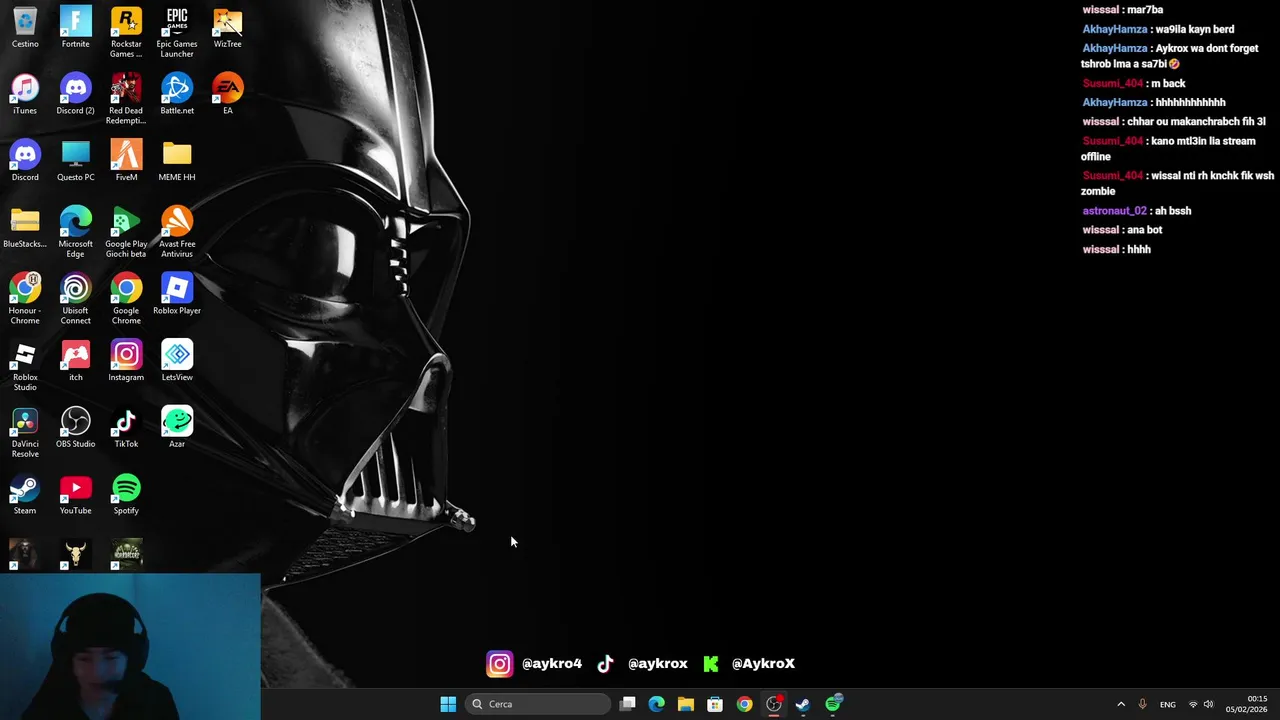Select the MEME HH folder on desktop
Image resolution: width=1280 pixels, height=720 pixels.
tap(177, 161)
